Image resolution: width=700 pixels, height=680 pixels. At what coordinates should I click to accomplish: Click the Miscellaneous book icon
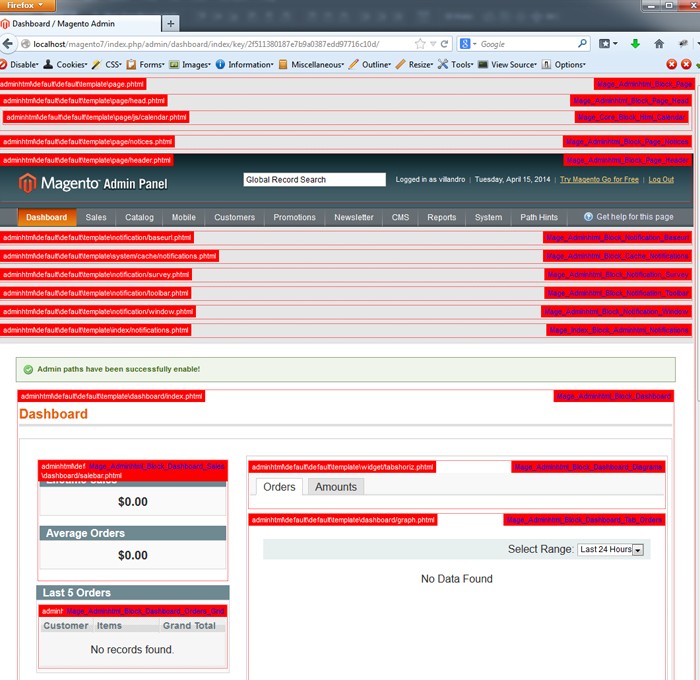283,64
